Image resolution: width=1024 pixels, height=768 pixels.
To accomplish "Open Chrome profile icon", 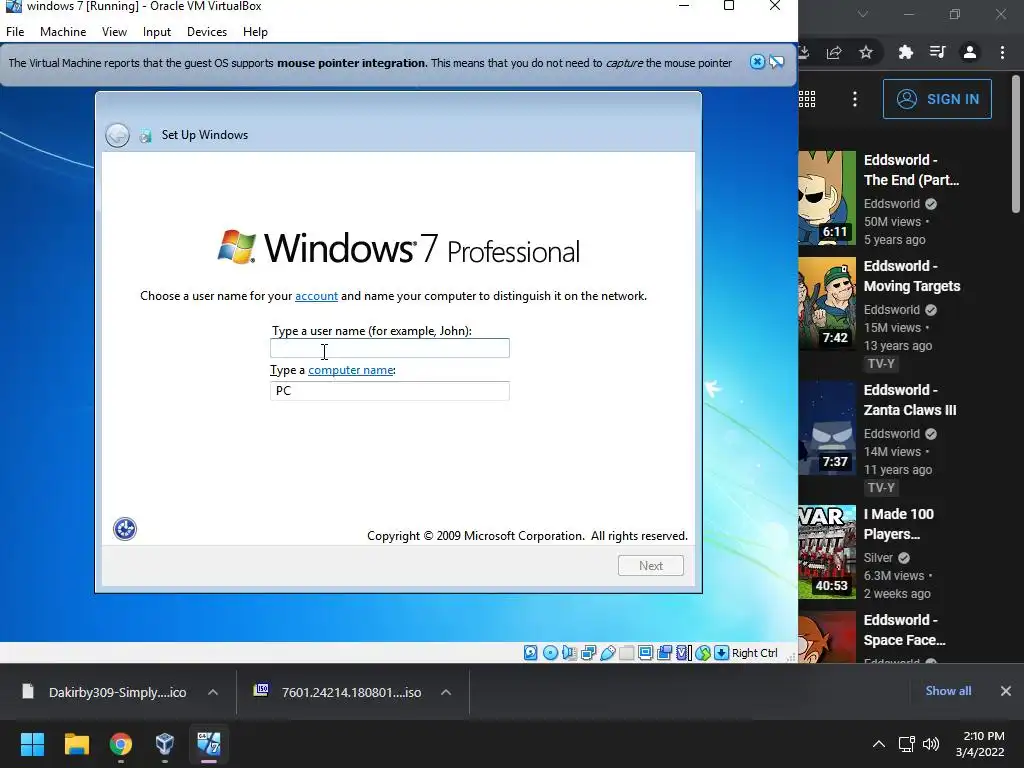I will [970, 52].
